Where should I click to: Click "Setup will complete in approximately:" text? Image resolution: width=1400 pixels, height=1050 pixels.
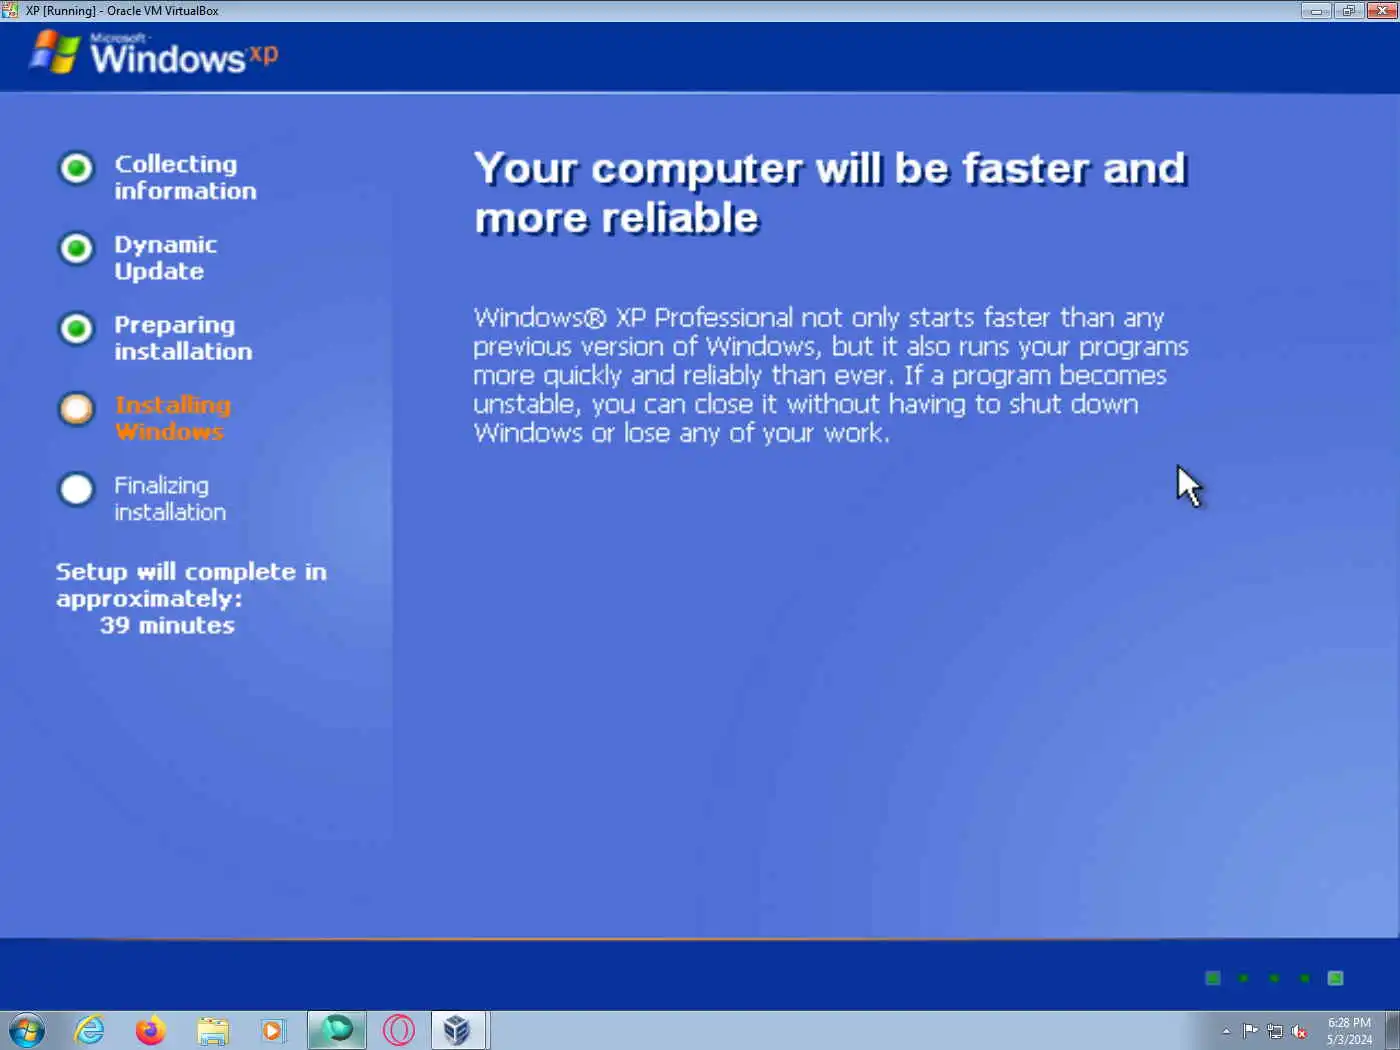(191, 585)
